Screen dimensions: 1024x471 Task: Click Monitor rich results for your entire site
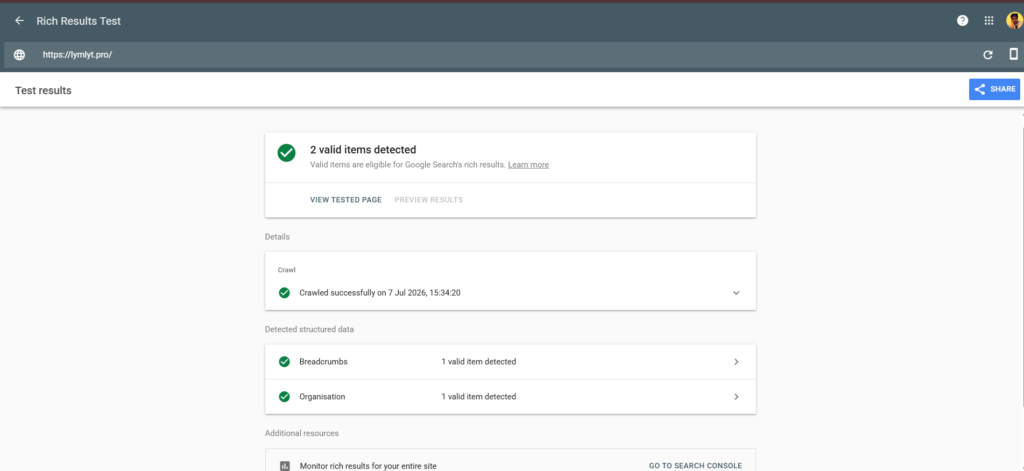368,466
